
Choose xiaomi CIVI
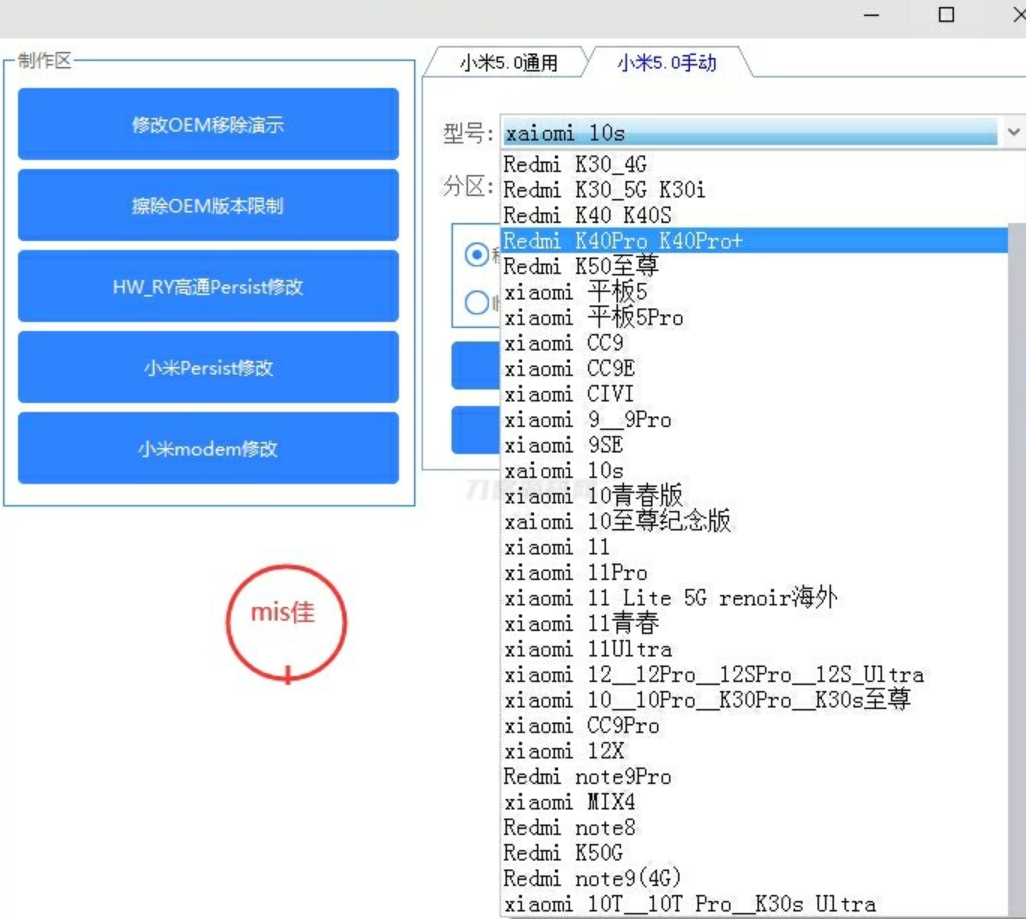click(x=754, y=394)
